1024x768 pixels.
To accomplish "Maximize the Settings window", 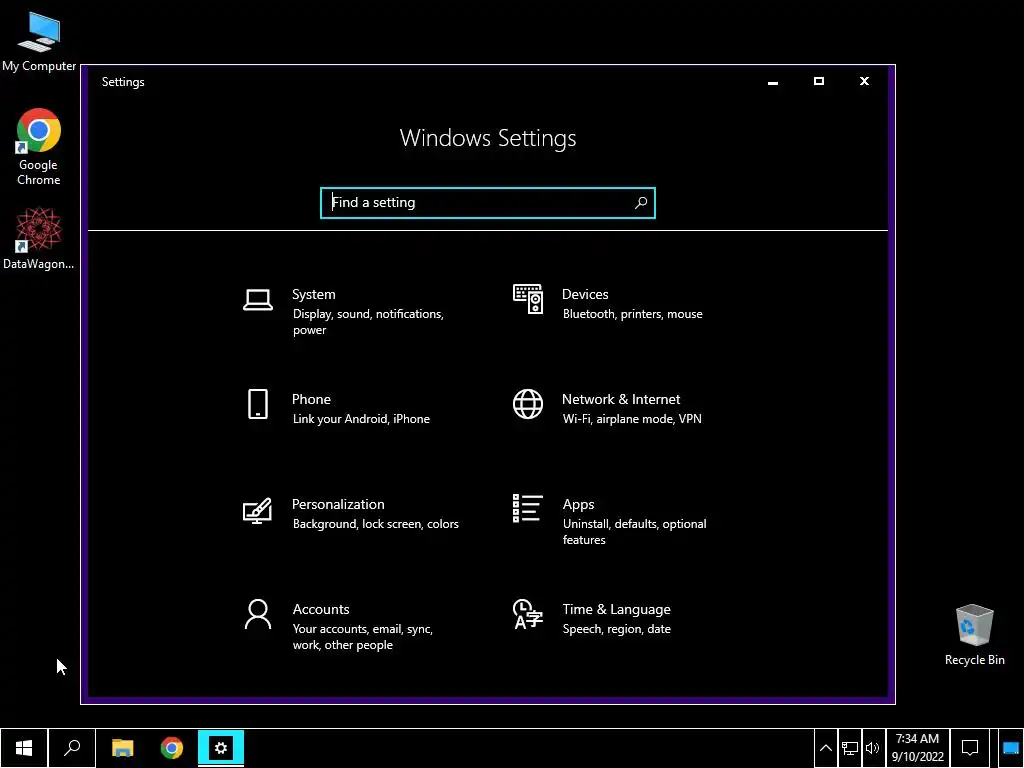I will click(x=818, y=82).
